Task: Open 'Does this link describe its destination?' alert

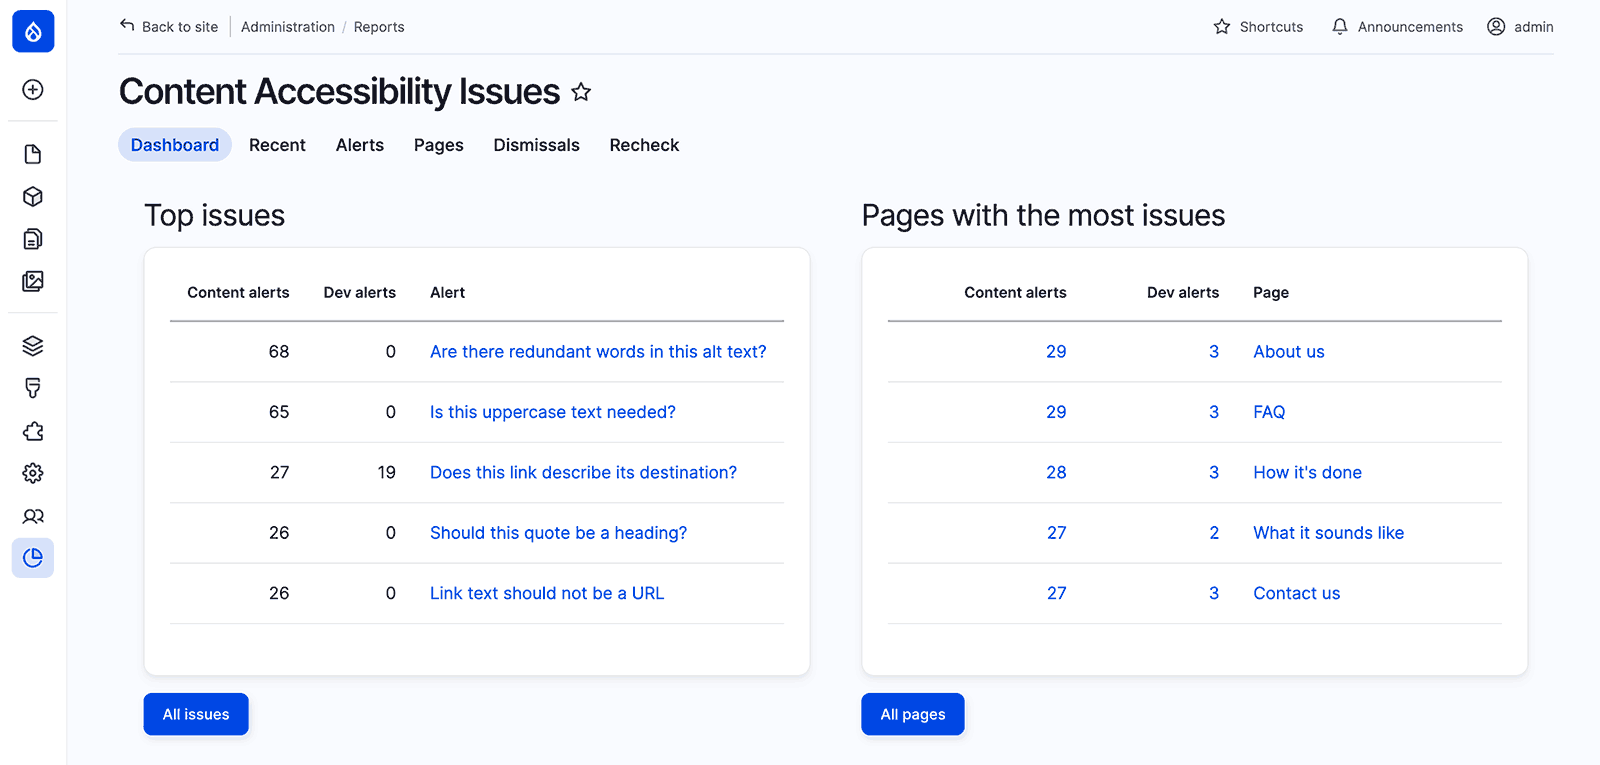Action: (583, 472)
